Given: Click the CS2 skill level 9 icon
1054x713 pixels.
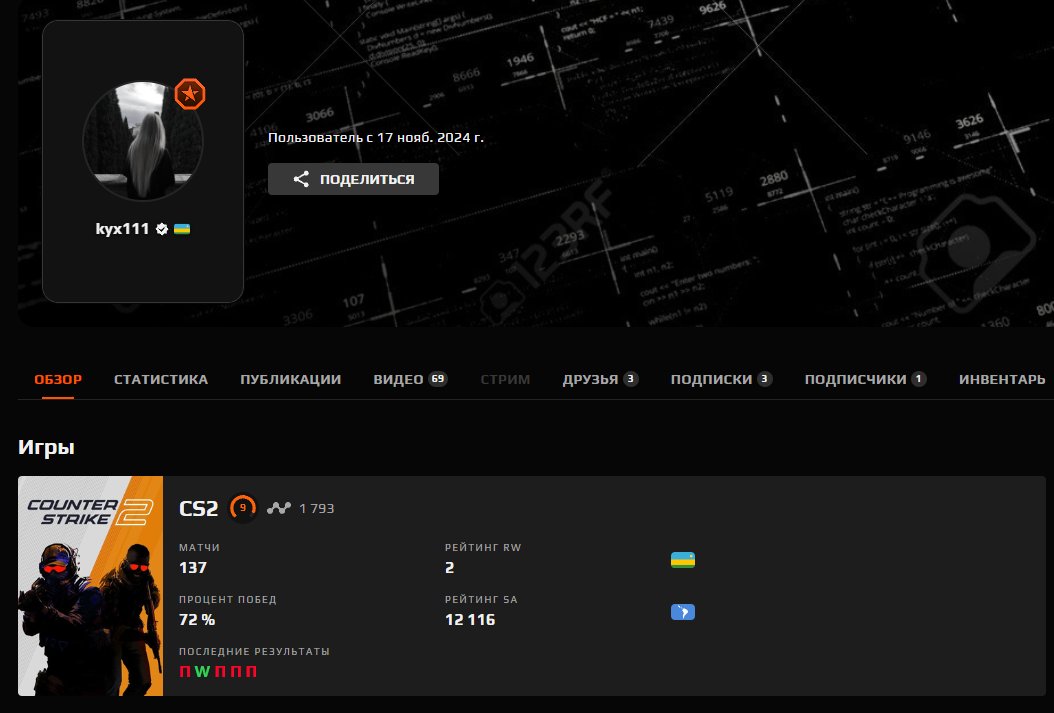Looking at the screenshot, I should click(x=242, y=508).
